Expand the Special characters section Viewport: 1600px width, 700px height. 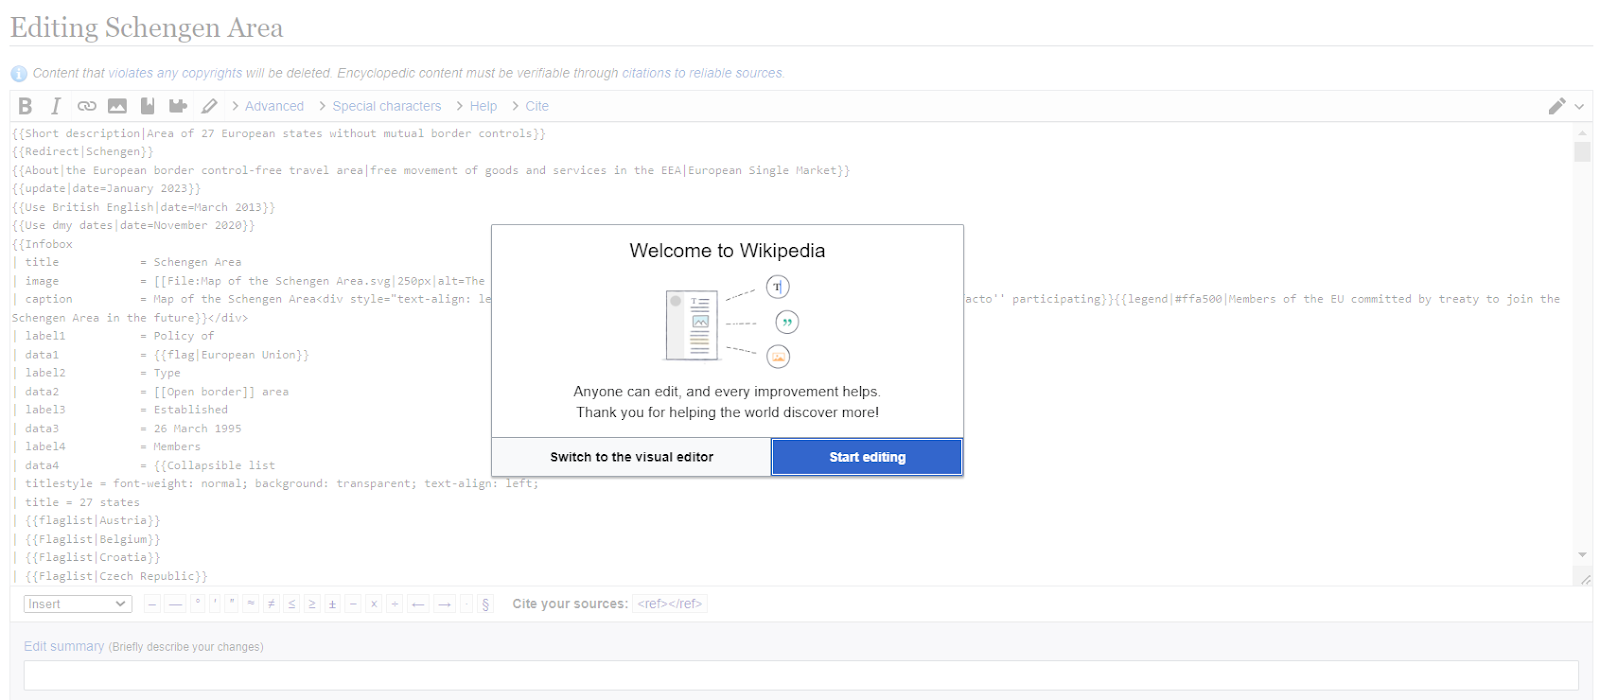click(x=386, y=106)
